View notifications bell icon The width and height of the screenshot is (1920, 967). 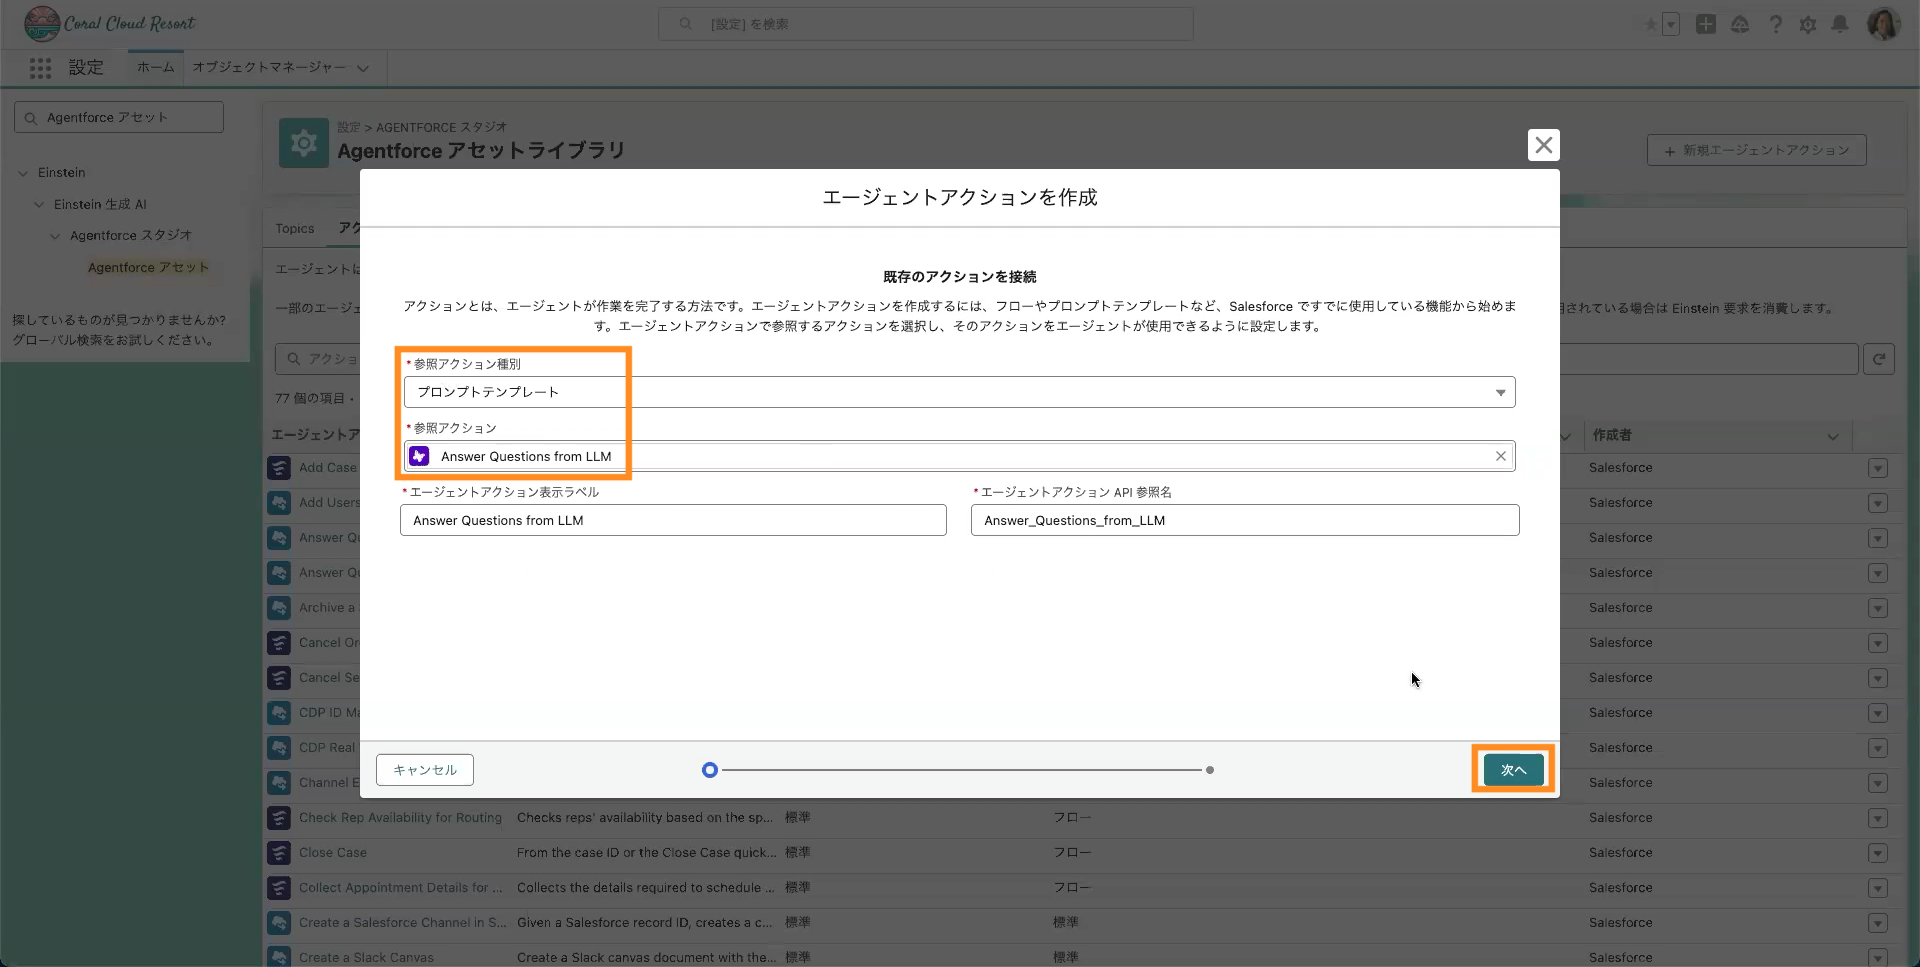pos(1840,24)
